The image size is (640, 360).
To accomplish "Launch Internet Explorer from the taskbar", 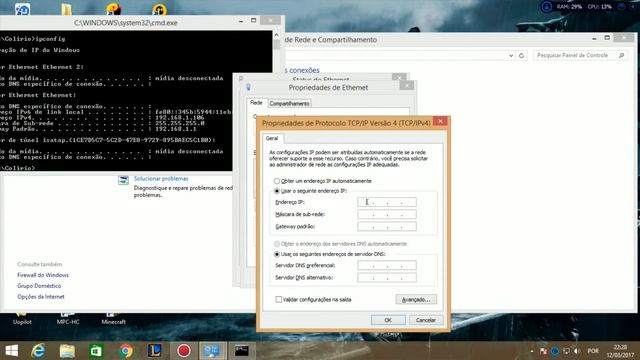I will pyautogui.click(x=38, y=351).
